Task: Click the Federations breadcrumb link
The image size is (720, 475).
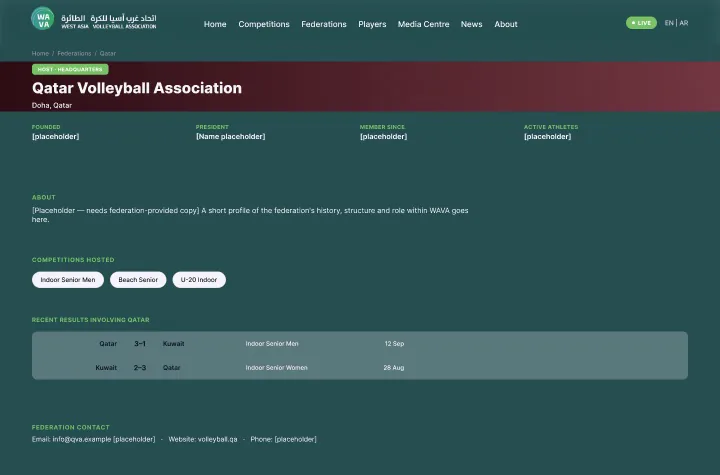Action: tap(74, 53)
